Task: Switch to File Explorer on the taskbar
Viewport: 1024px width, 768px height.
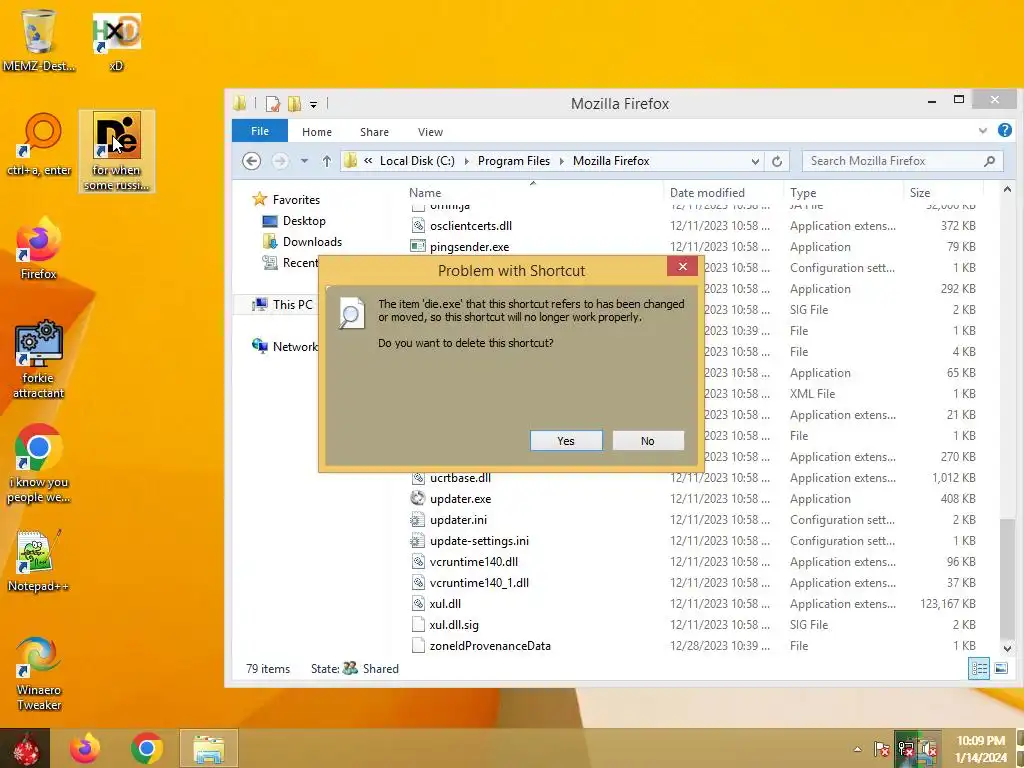Action: [x=209, y=748]
